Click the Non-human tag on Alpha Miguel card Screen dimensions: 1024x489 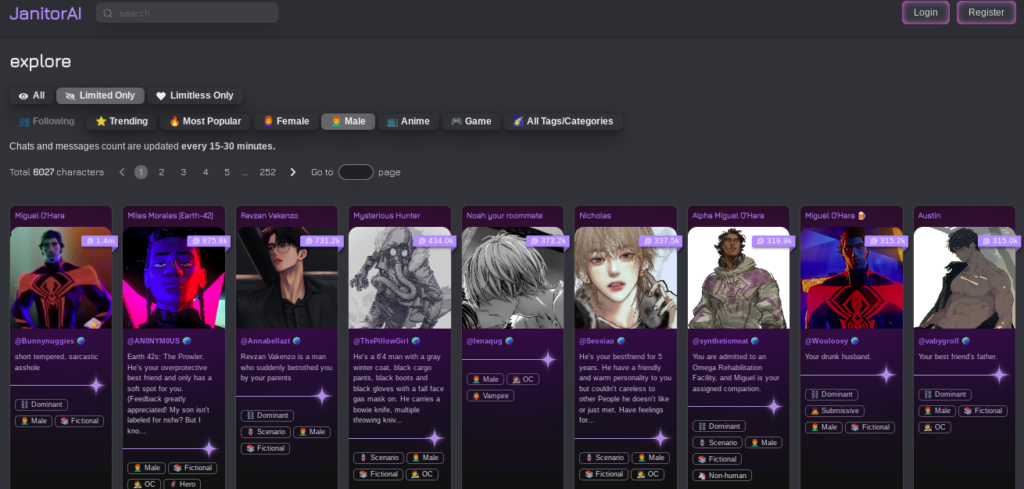(722, 475)
